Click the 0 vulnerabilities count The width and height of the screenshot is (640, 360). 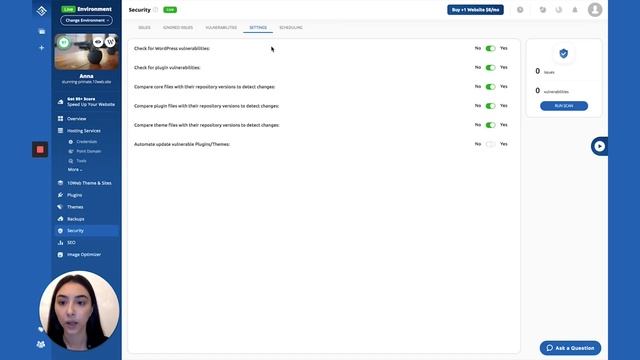point(538,91)
